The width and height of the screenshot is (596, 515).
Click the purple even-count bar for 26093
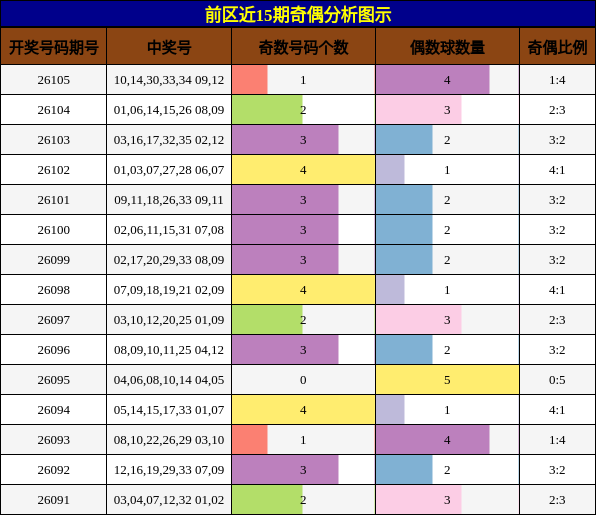coord(433,440)
